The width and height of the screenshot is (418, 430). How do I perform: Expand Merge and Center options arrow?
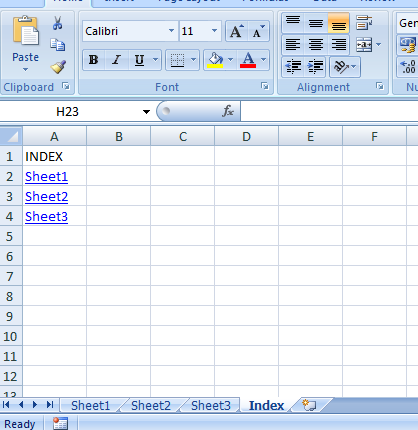[x=378, y=44]
